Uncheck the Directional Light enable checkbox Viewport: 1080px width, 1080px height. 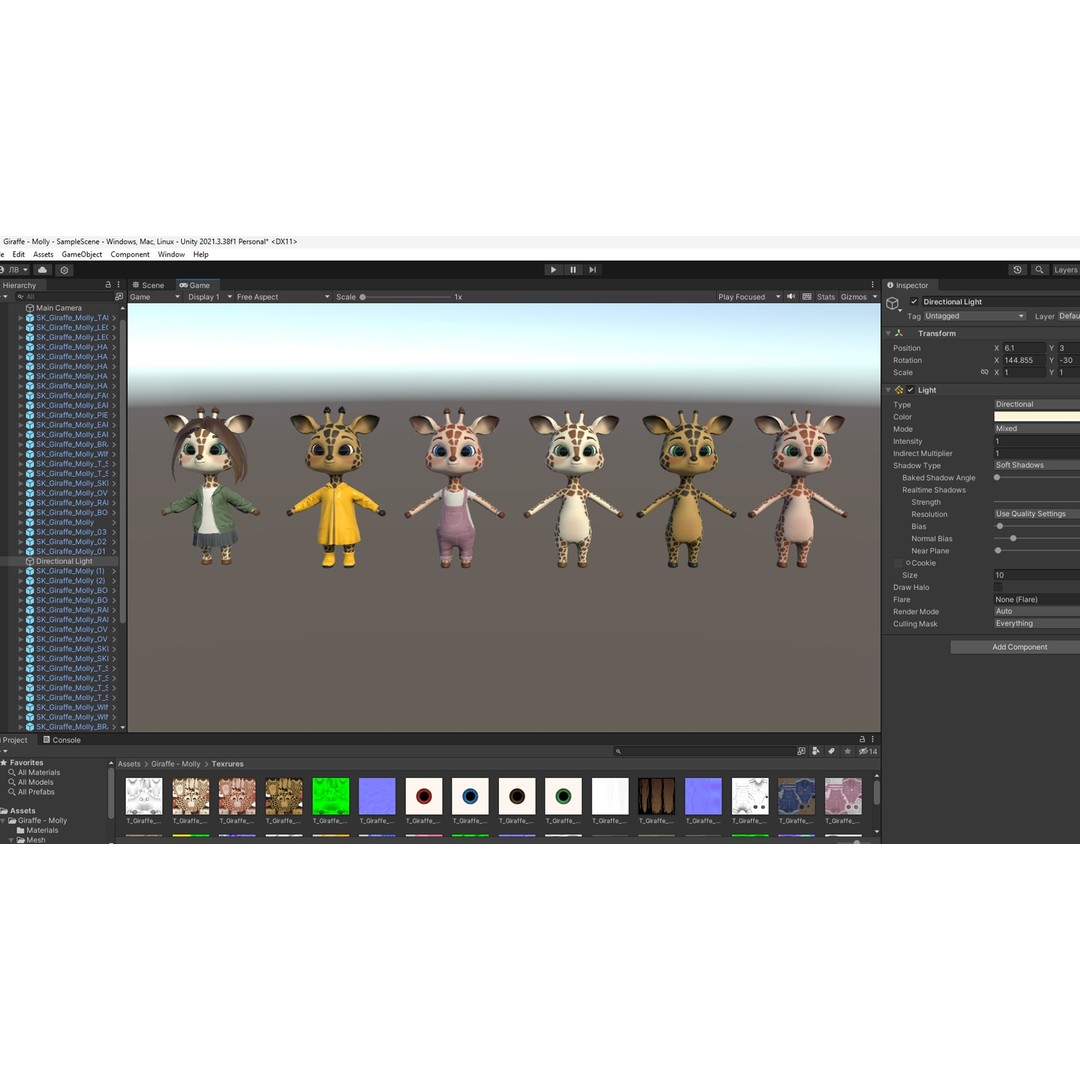click(x=914, y=301)
